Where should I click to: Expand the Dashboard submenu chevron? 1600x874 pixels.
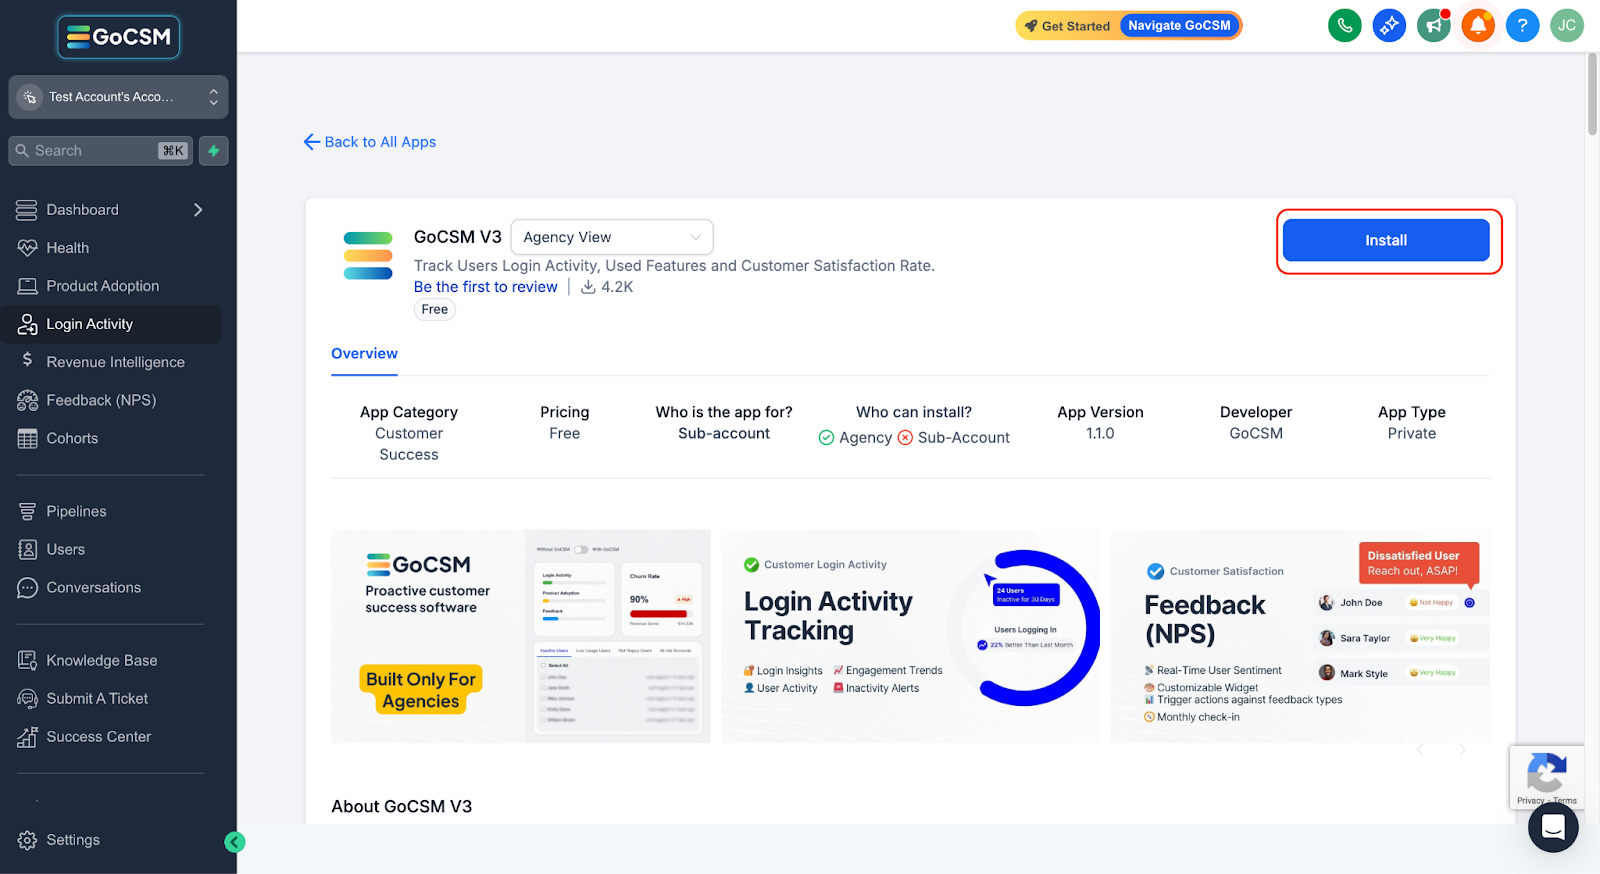click(198, 210)
